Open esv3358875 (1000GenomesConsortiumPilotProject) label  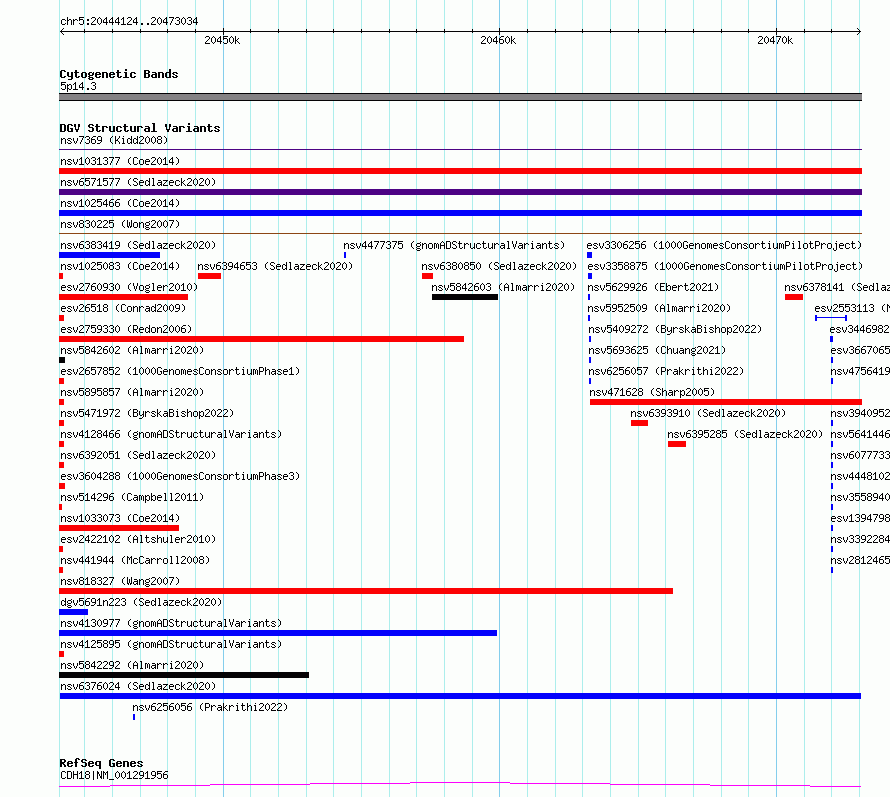(x=725, y=266)
